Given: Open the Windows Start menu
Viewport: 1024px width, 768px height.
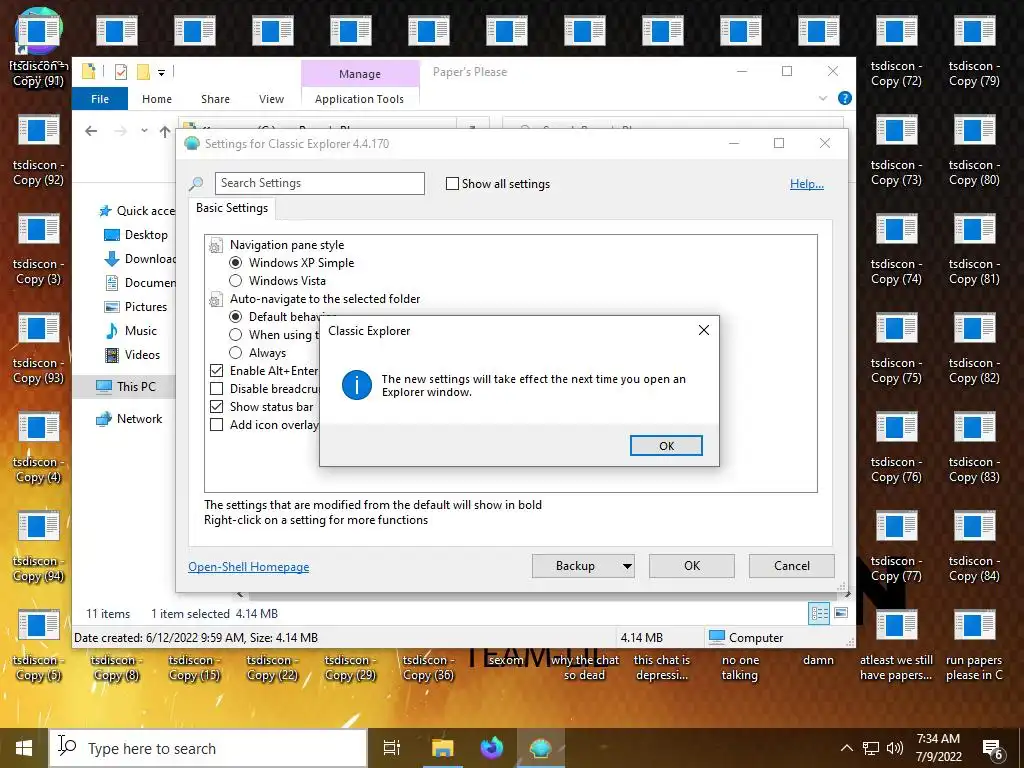Looking at the screenshot, I should pyautogui.click(x=24, y=748).
